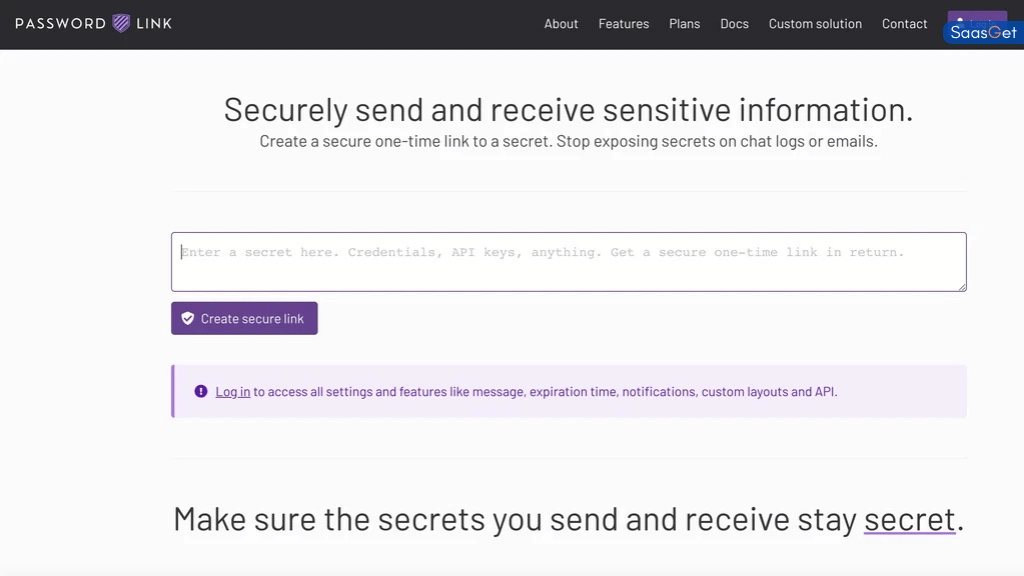Click the underlined word secret in the headline
This screenshot has height=576, width=1024.
[910, 518]
